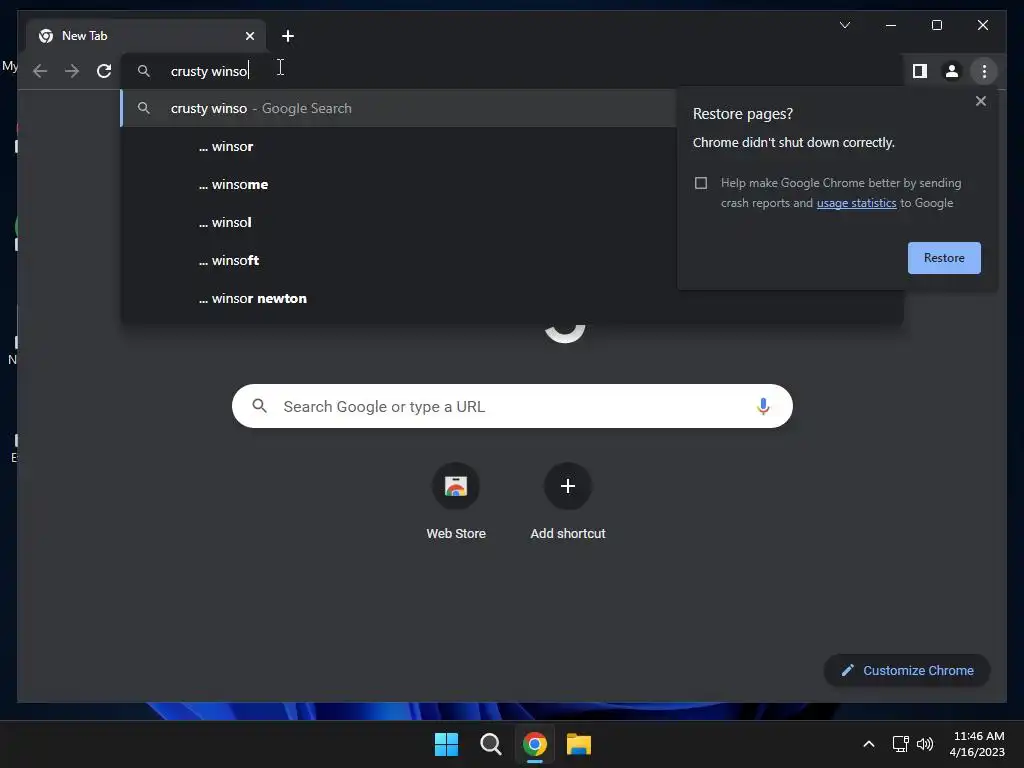Image resolution: width=1024 pixels, height=768 pixels.
Task: Choose the '... winsor newton' suggestion
Action: (x=398, y=298)
